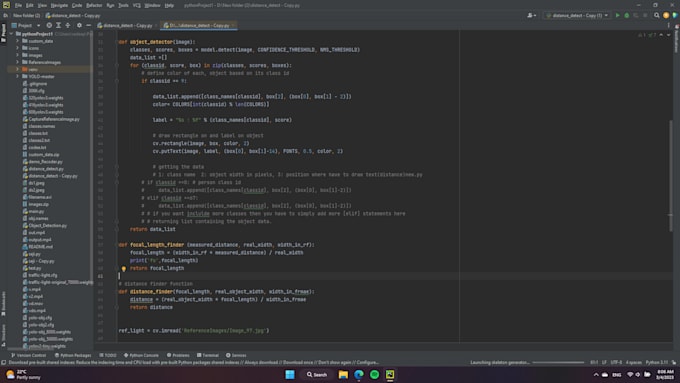Viewport: 680px width, 383px height.
Task: Click the taskbar Search box
Action: coord(317,374)
